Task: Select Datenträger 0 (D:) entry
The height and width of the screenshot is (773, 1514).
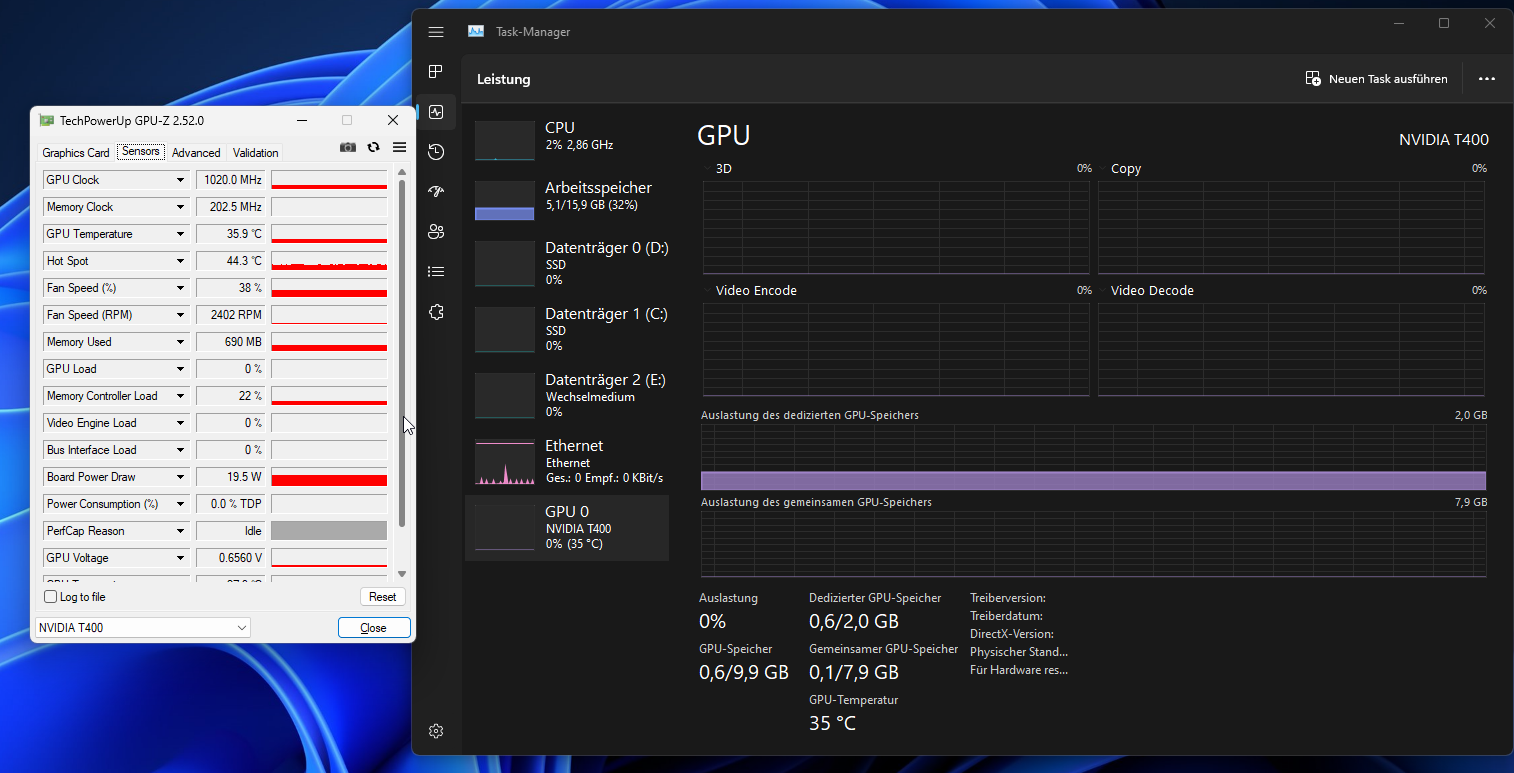Action: click(x=567, y=263)
